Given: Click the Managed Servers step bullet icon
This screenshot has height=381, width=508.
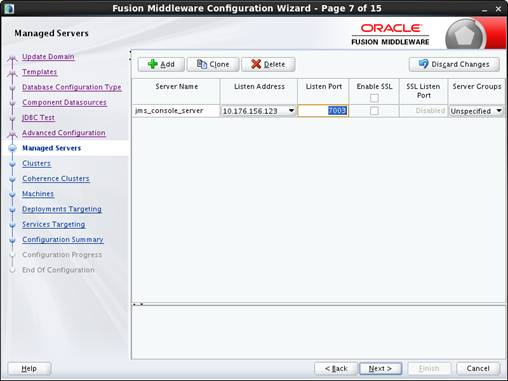Looking at the screenshot, I should point(13,148).
